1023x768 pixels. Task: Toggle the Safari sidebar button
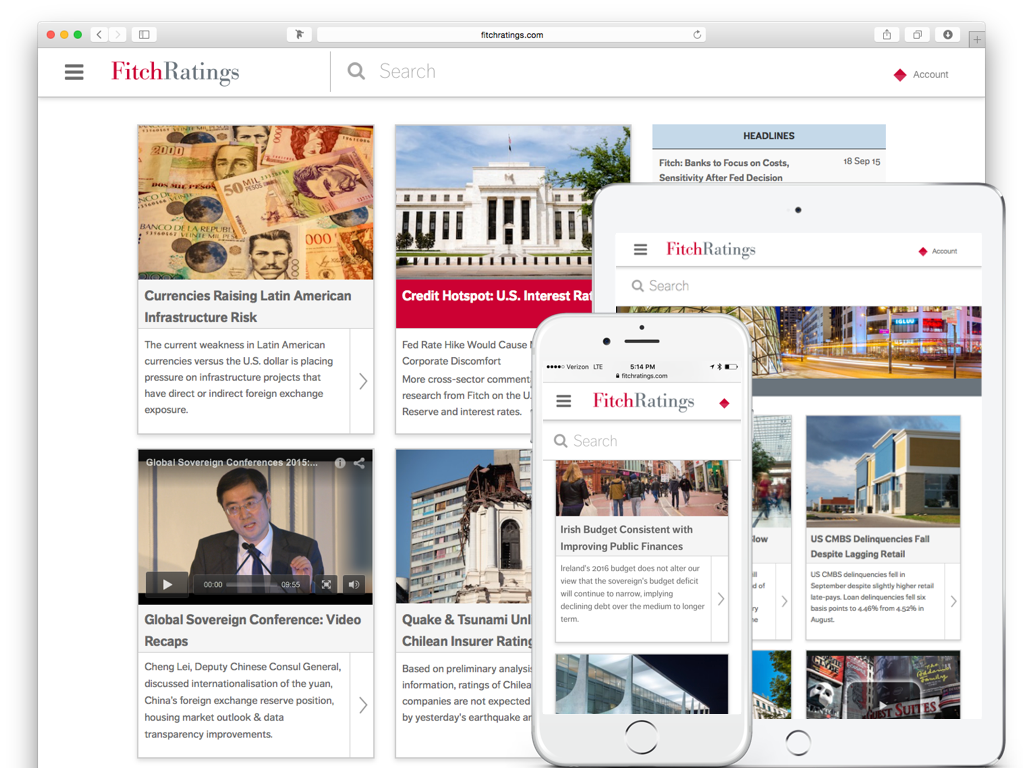point(144,35)
